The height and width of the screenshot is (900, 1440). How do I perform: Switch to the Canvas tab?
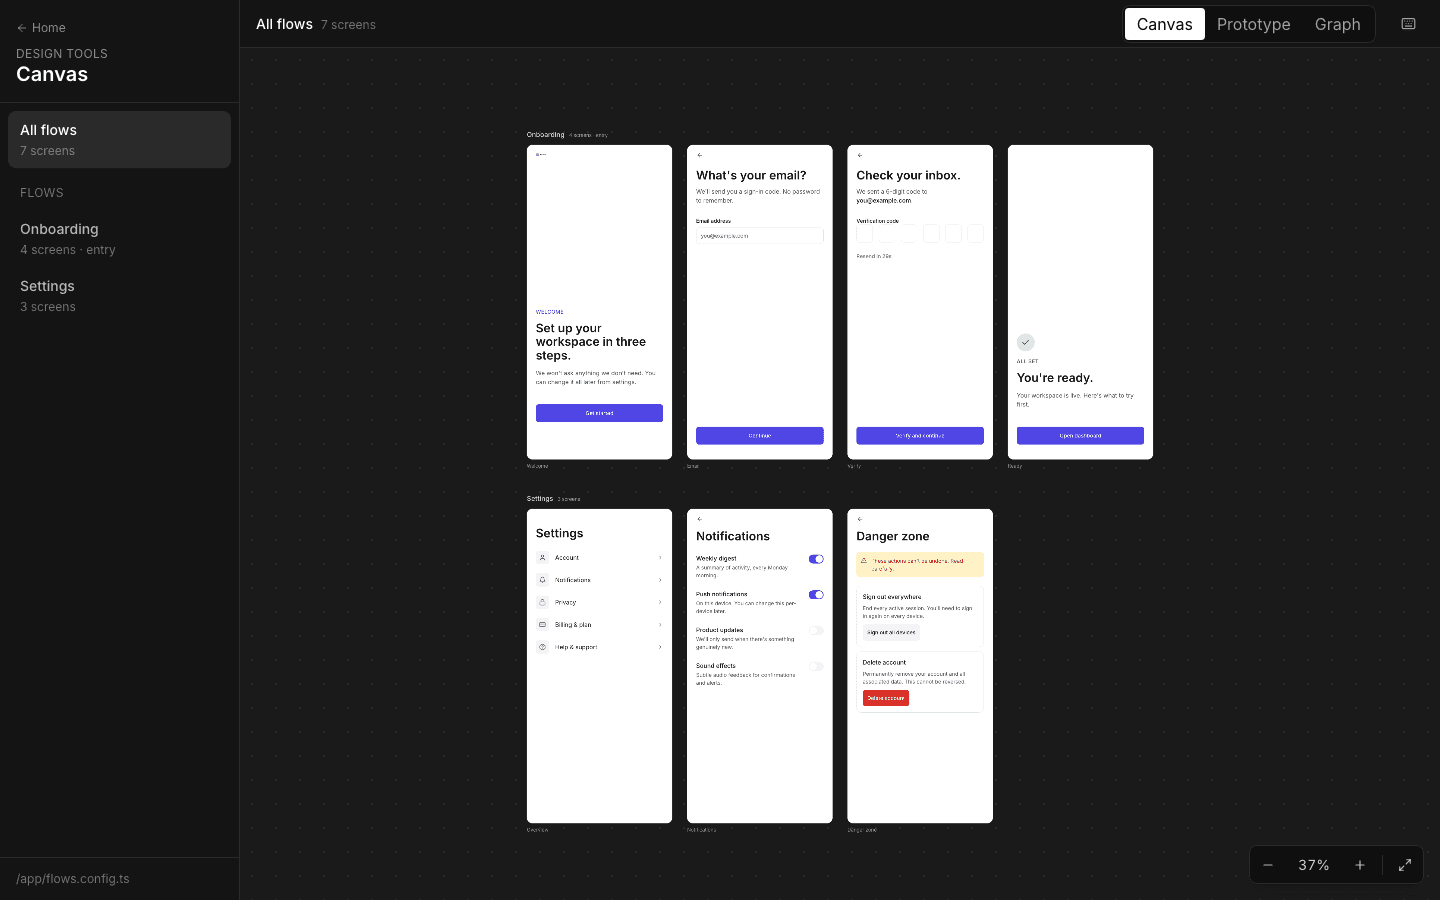coord(1165,24)
